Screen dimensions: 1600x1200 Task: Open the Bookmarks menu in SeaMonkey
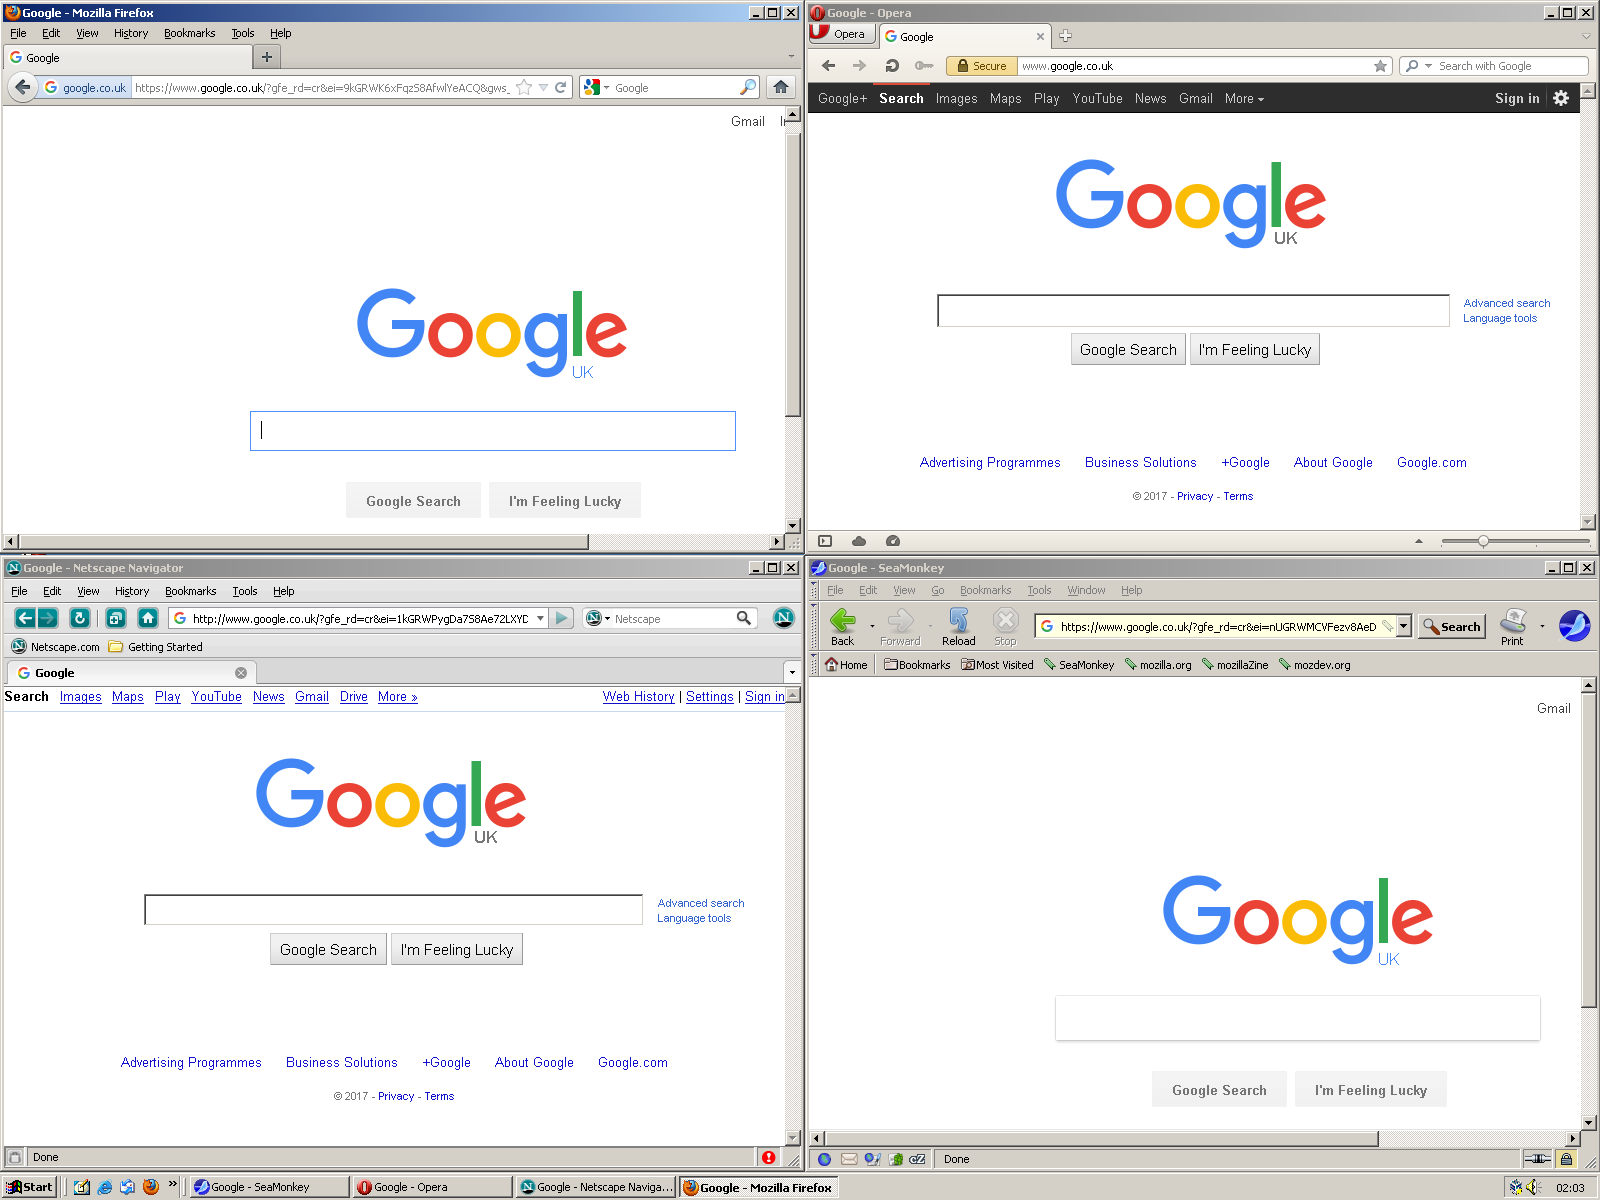pyautogui.click(x=986, y=590)
